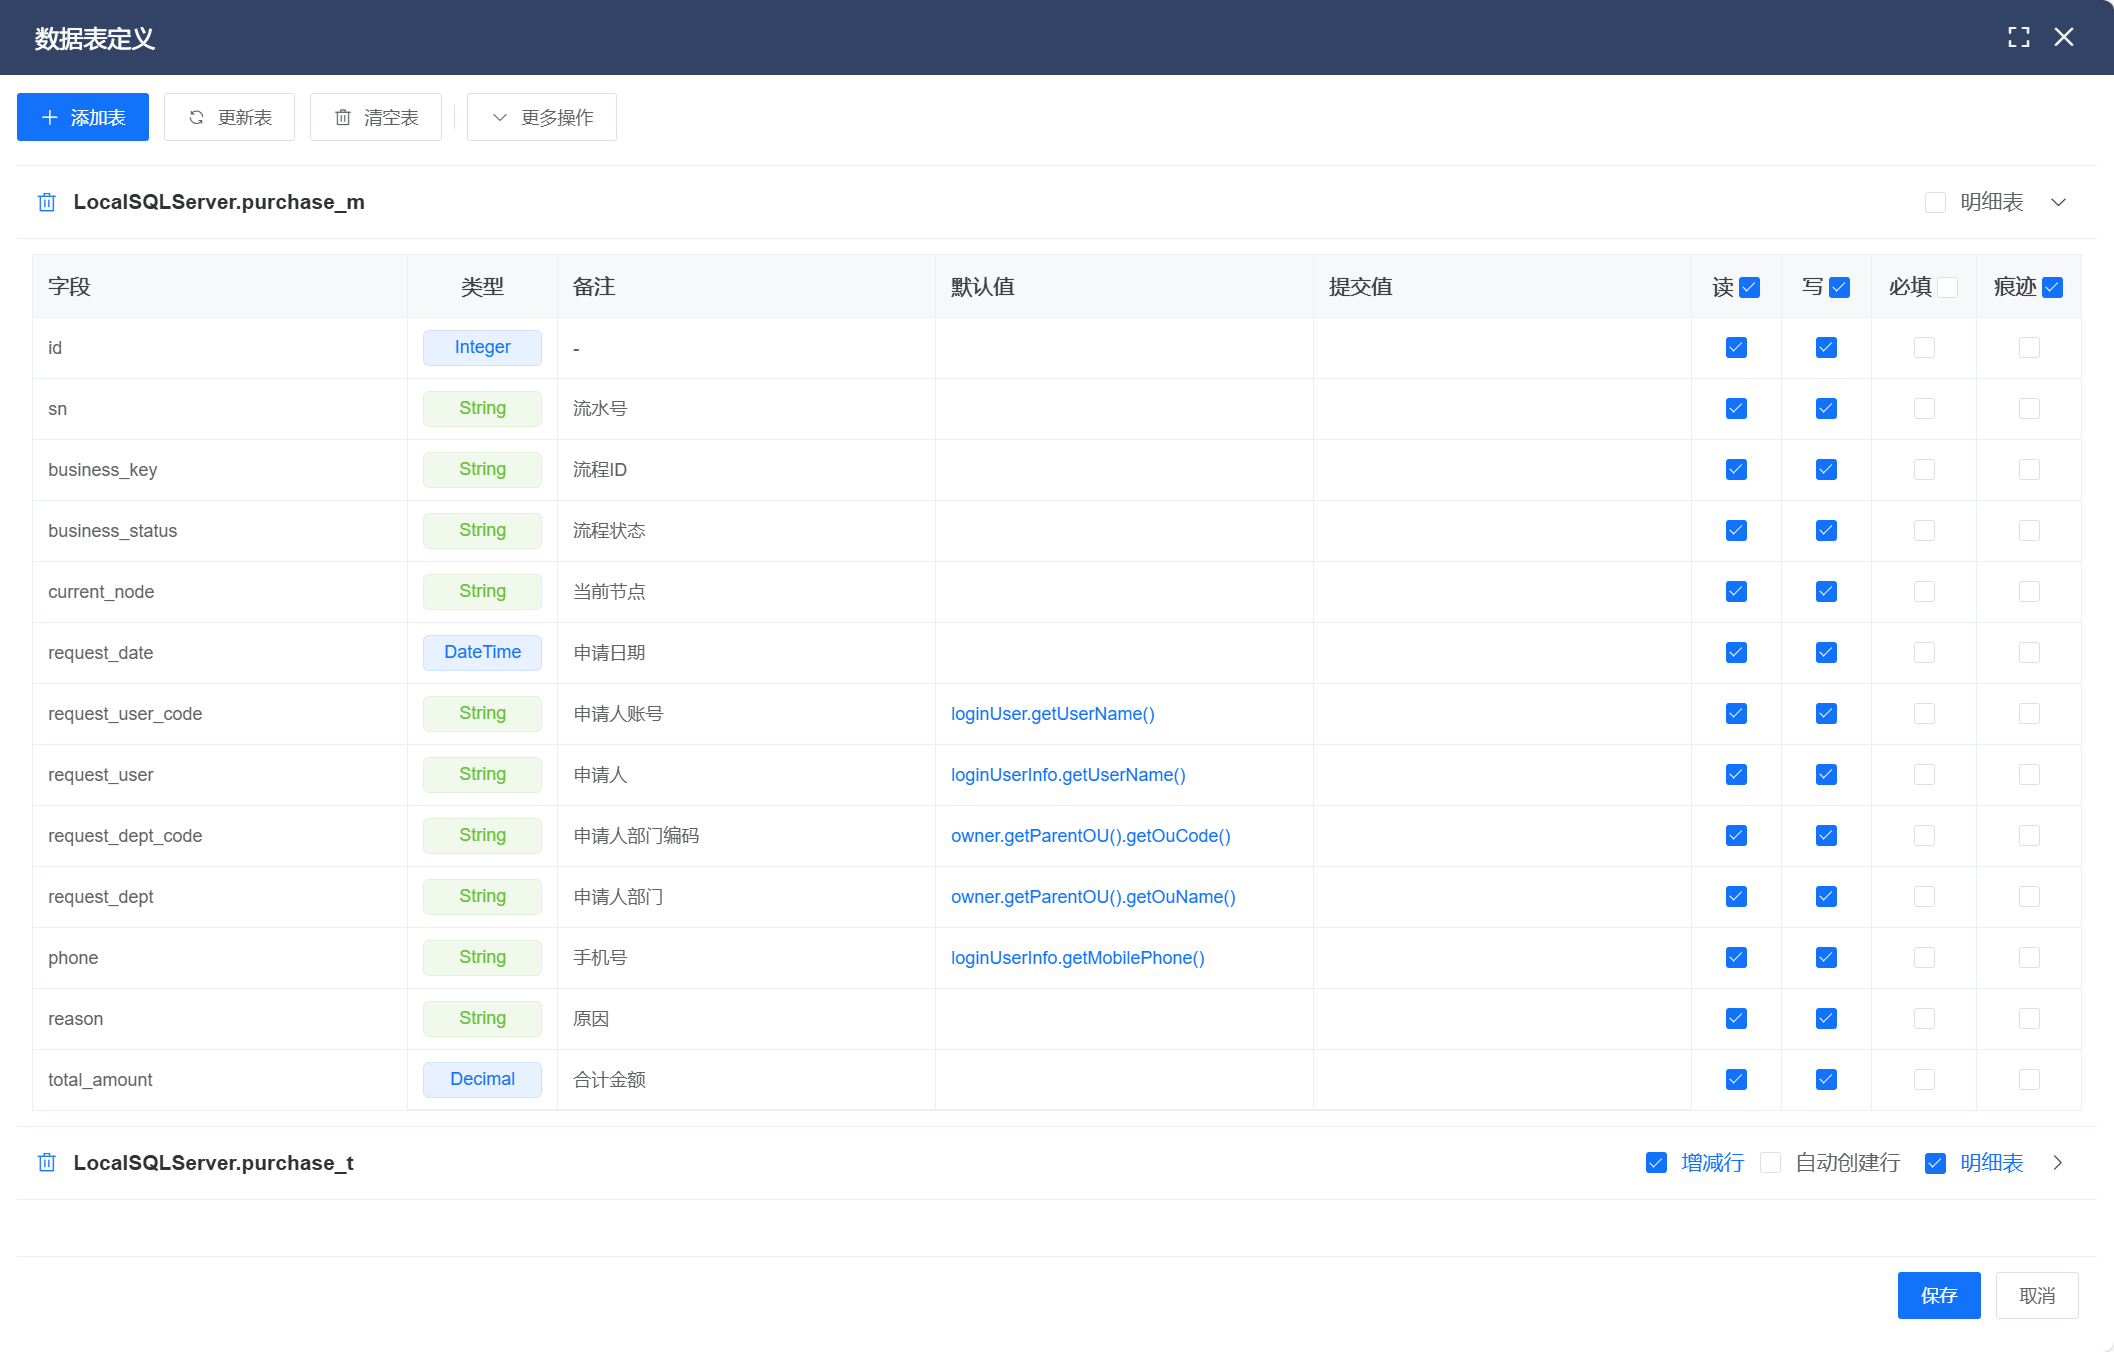Expand the purchase_t table section chevron
The image size is (2114, 1352).
[x=2058, y=1163]
